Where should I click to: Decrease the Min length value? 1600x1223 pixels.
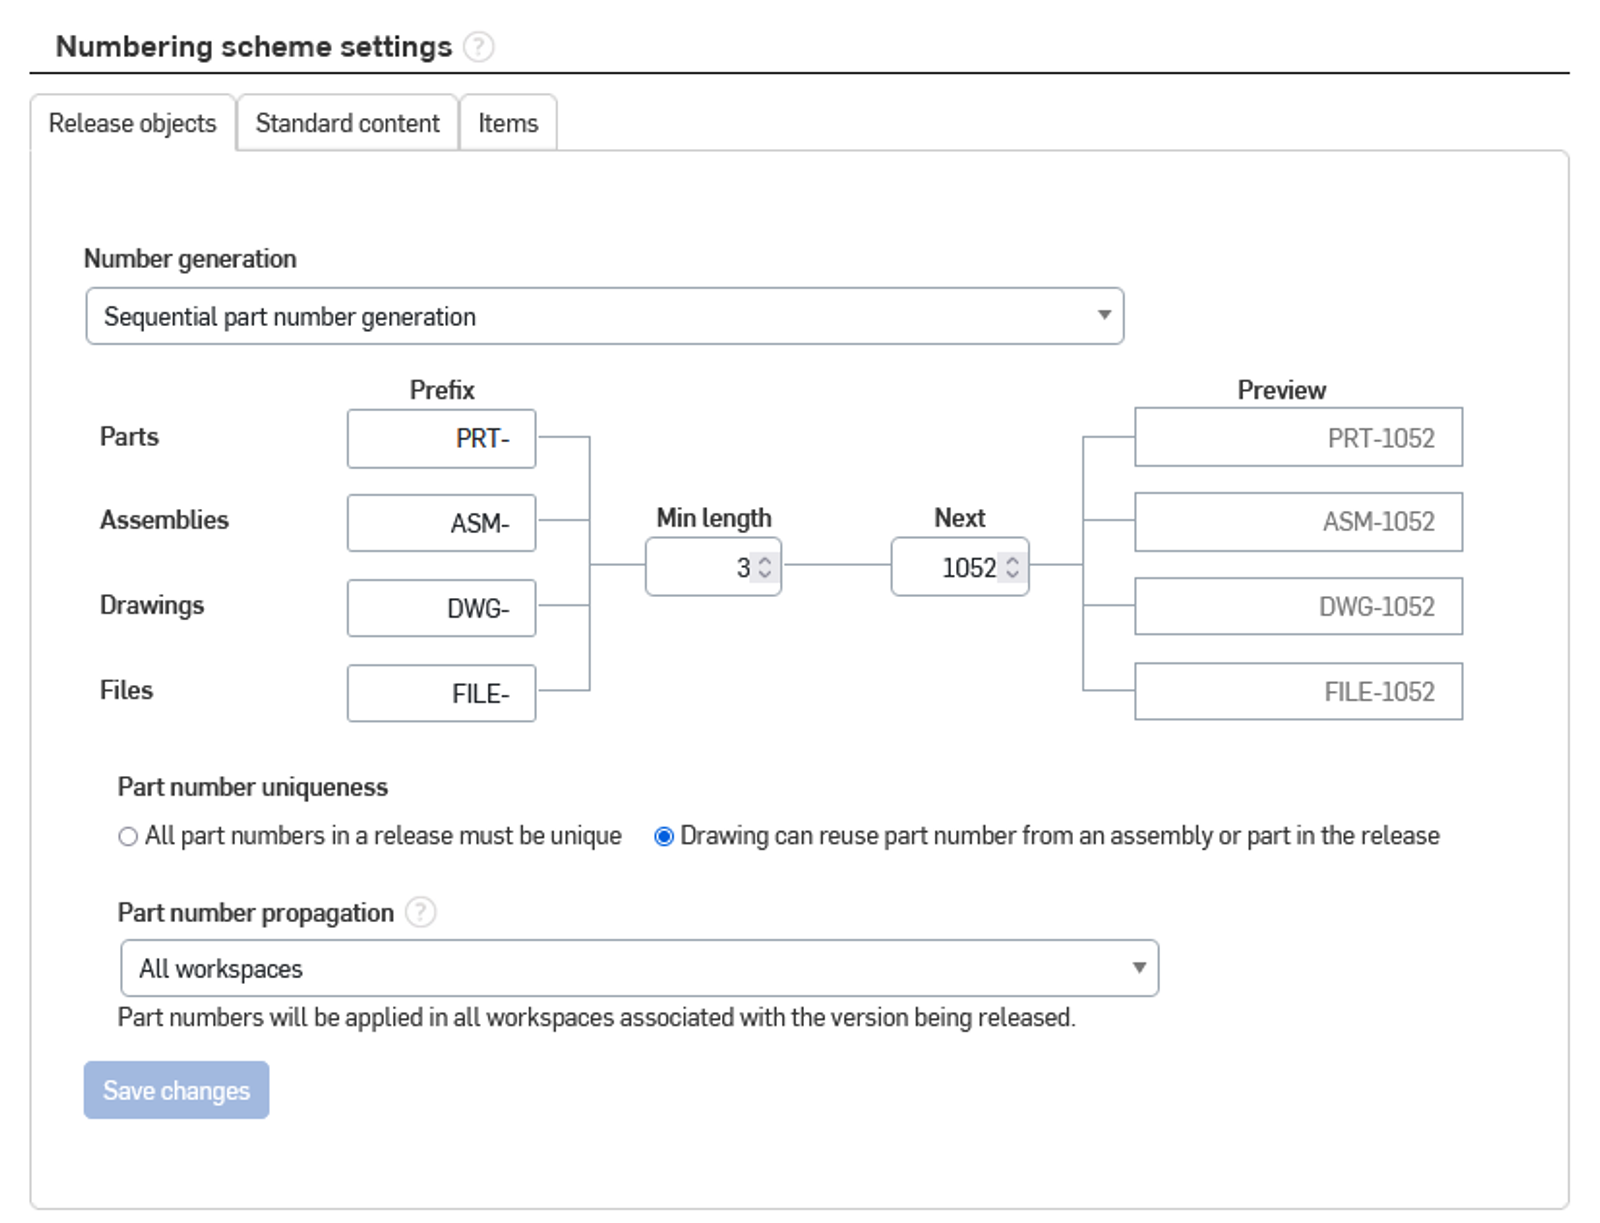click(x=765, y=573)
